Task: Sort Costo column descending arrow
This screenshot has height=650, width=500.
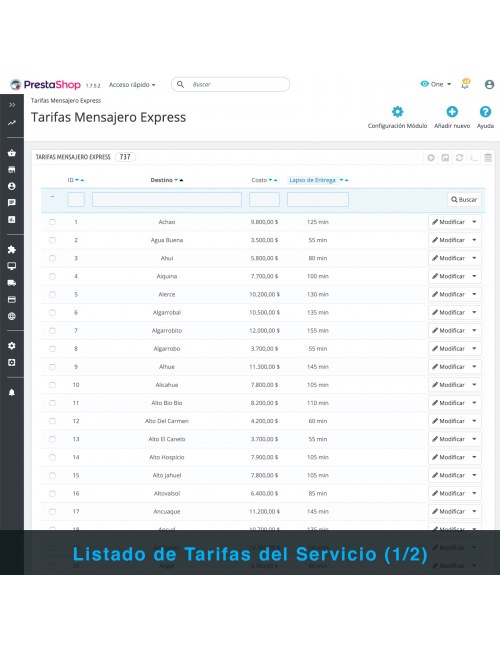Action: point(270,180)
